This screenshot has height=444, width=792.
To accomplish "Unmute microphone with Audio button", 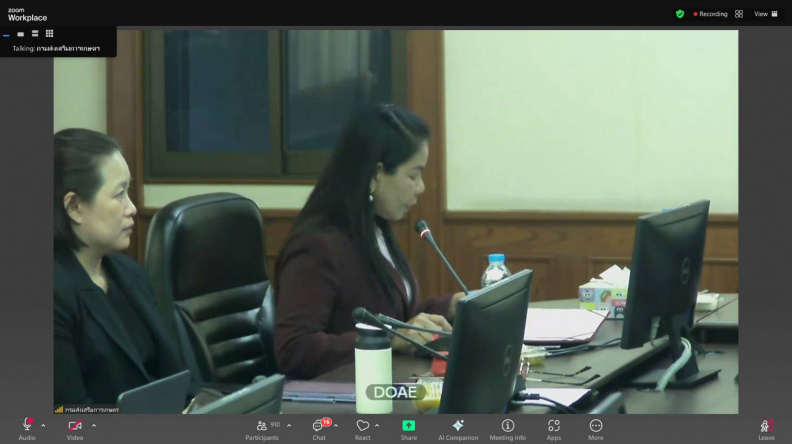I will (x=27, y=429).
